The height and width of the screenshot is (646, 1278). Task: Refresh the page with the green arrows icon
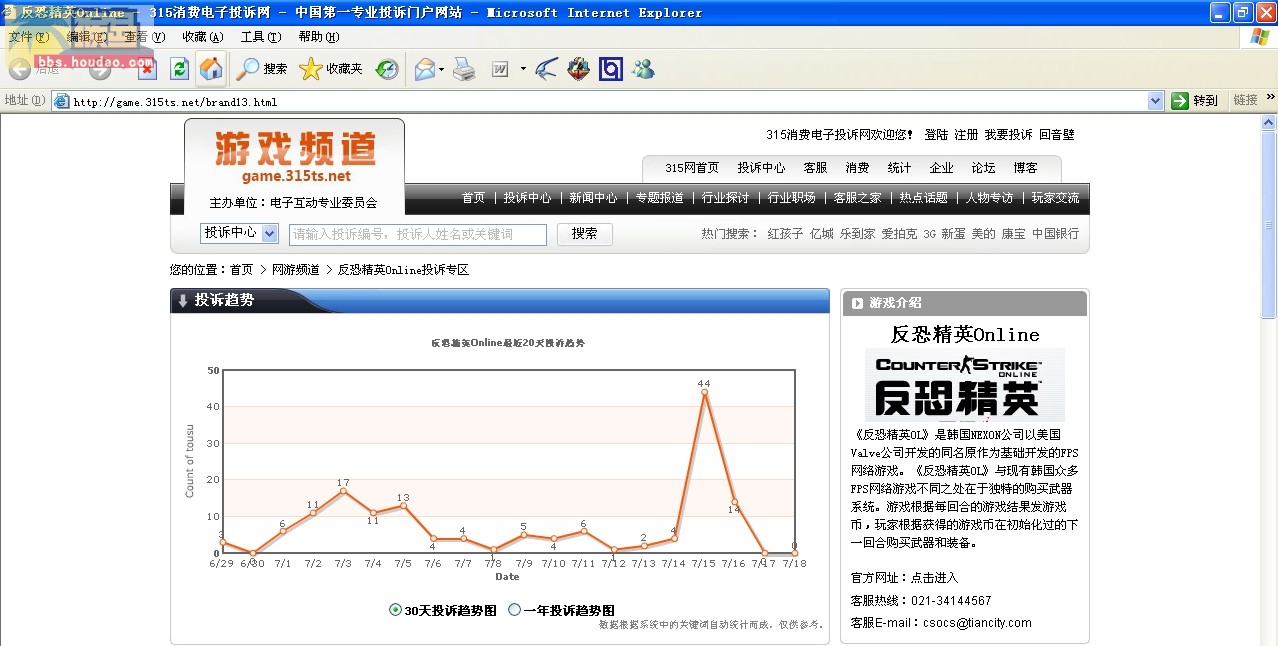coord(179,69)
